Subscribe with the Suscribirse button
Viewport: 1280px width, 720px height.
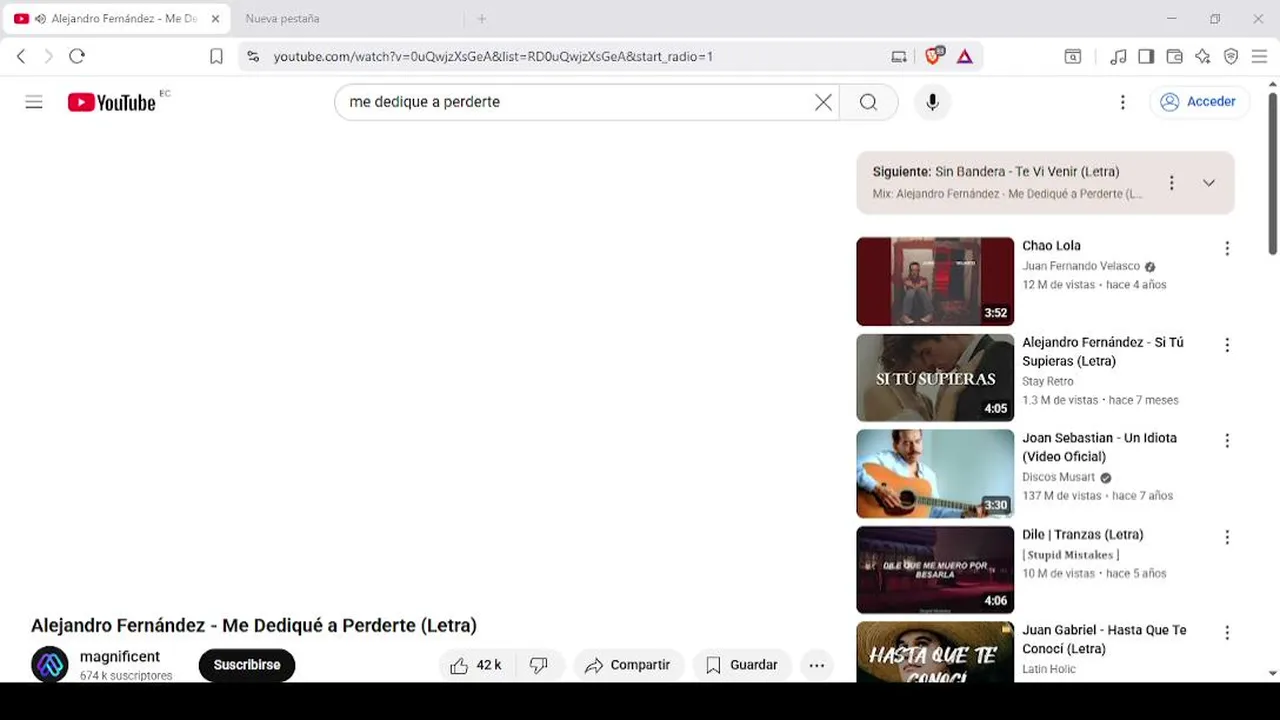247,665
